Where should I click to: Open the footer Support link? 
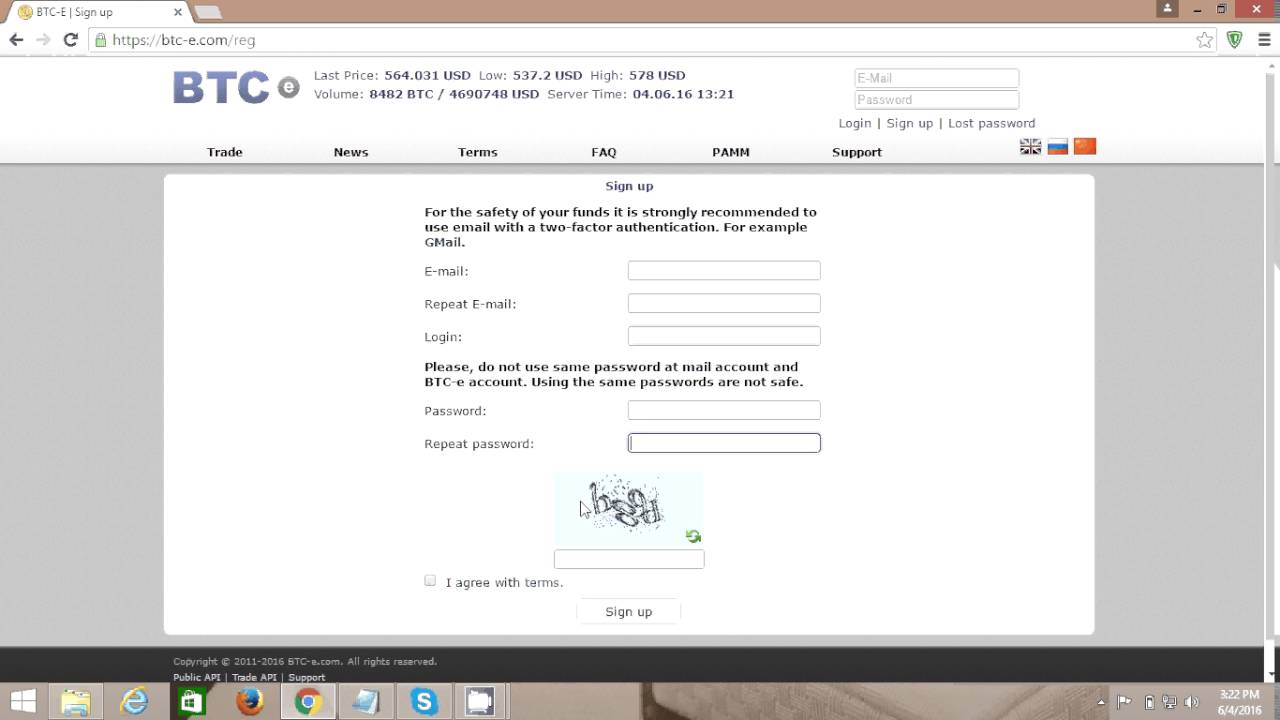(307, 677)
